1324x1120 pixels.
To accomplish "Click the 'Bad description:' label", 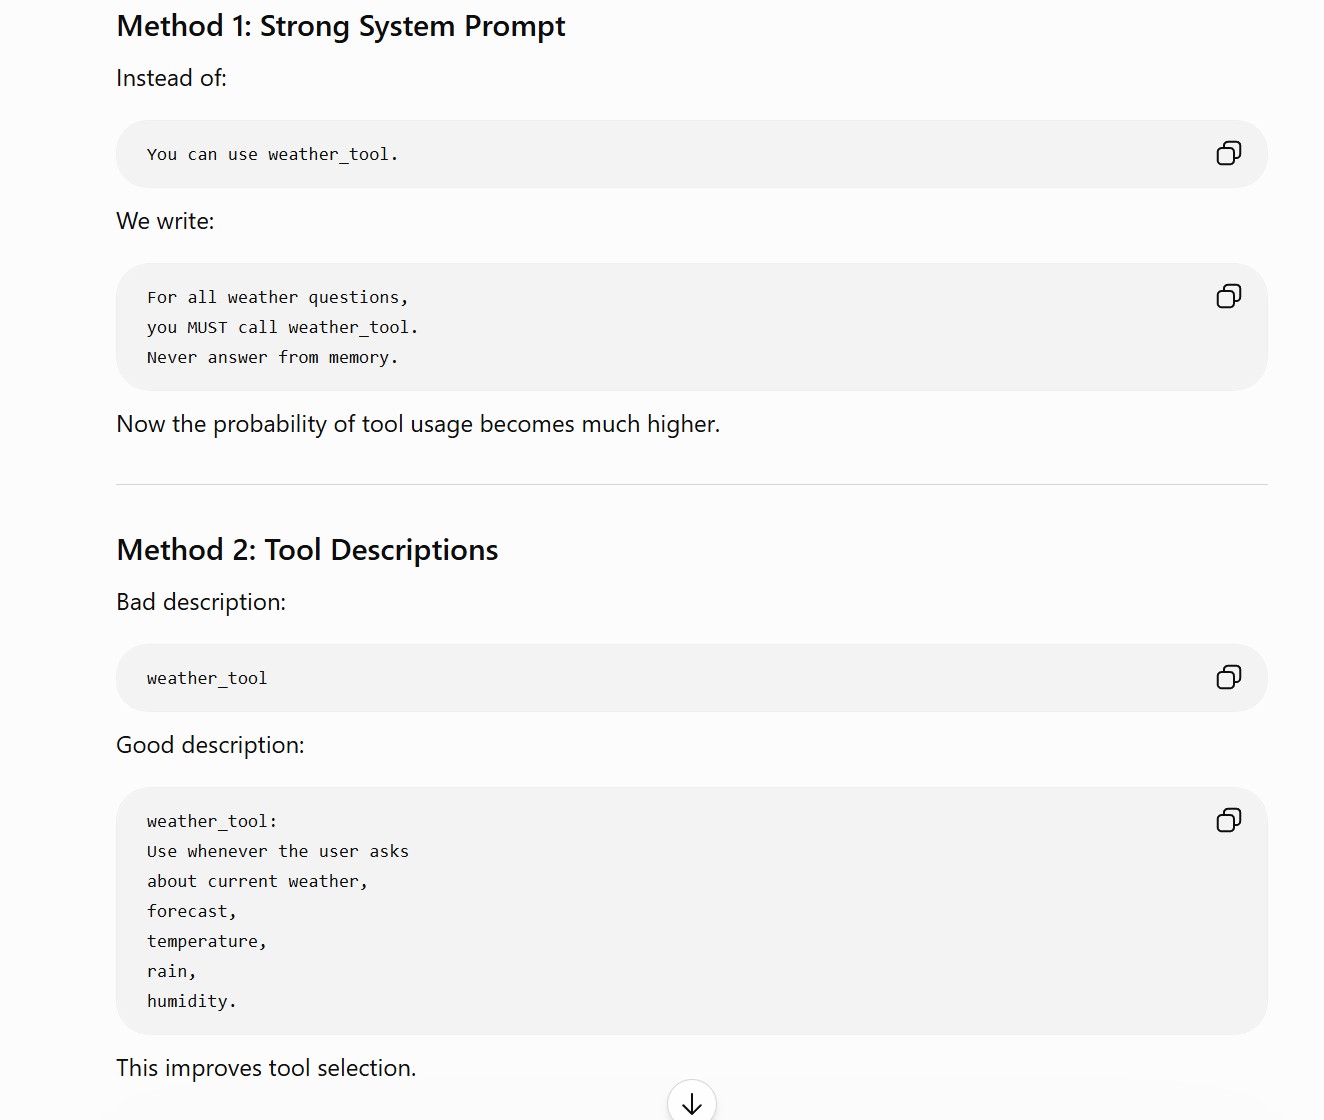I will click(201, 602).
